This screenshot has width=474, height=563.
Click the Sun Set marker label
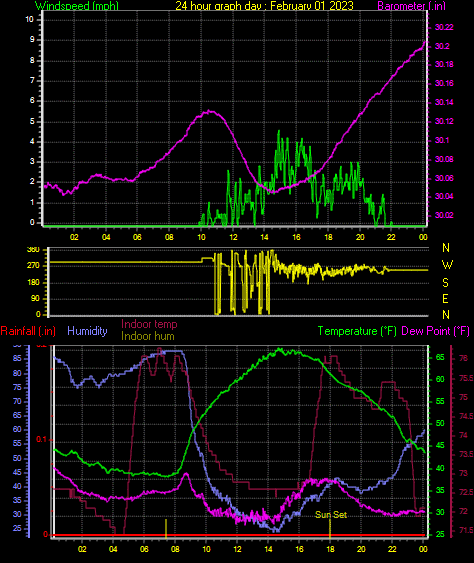click(x=331, y=515)
